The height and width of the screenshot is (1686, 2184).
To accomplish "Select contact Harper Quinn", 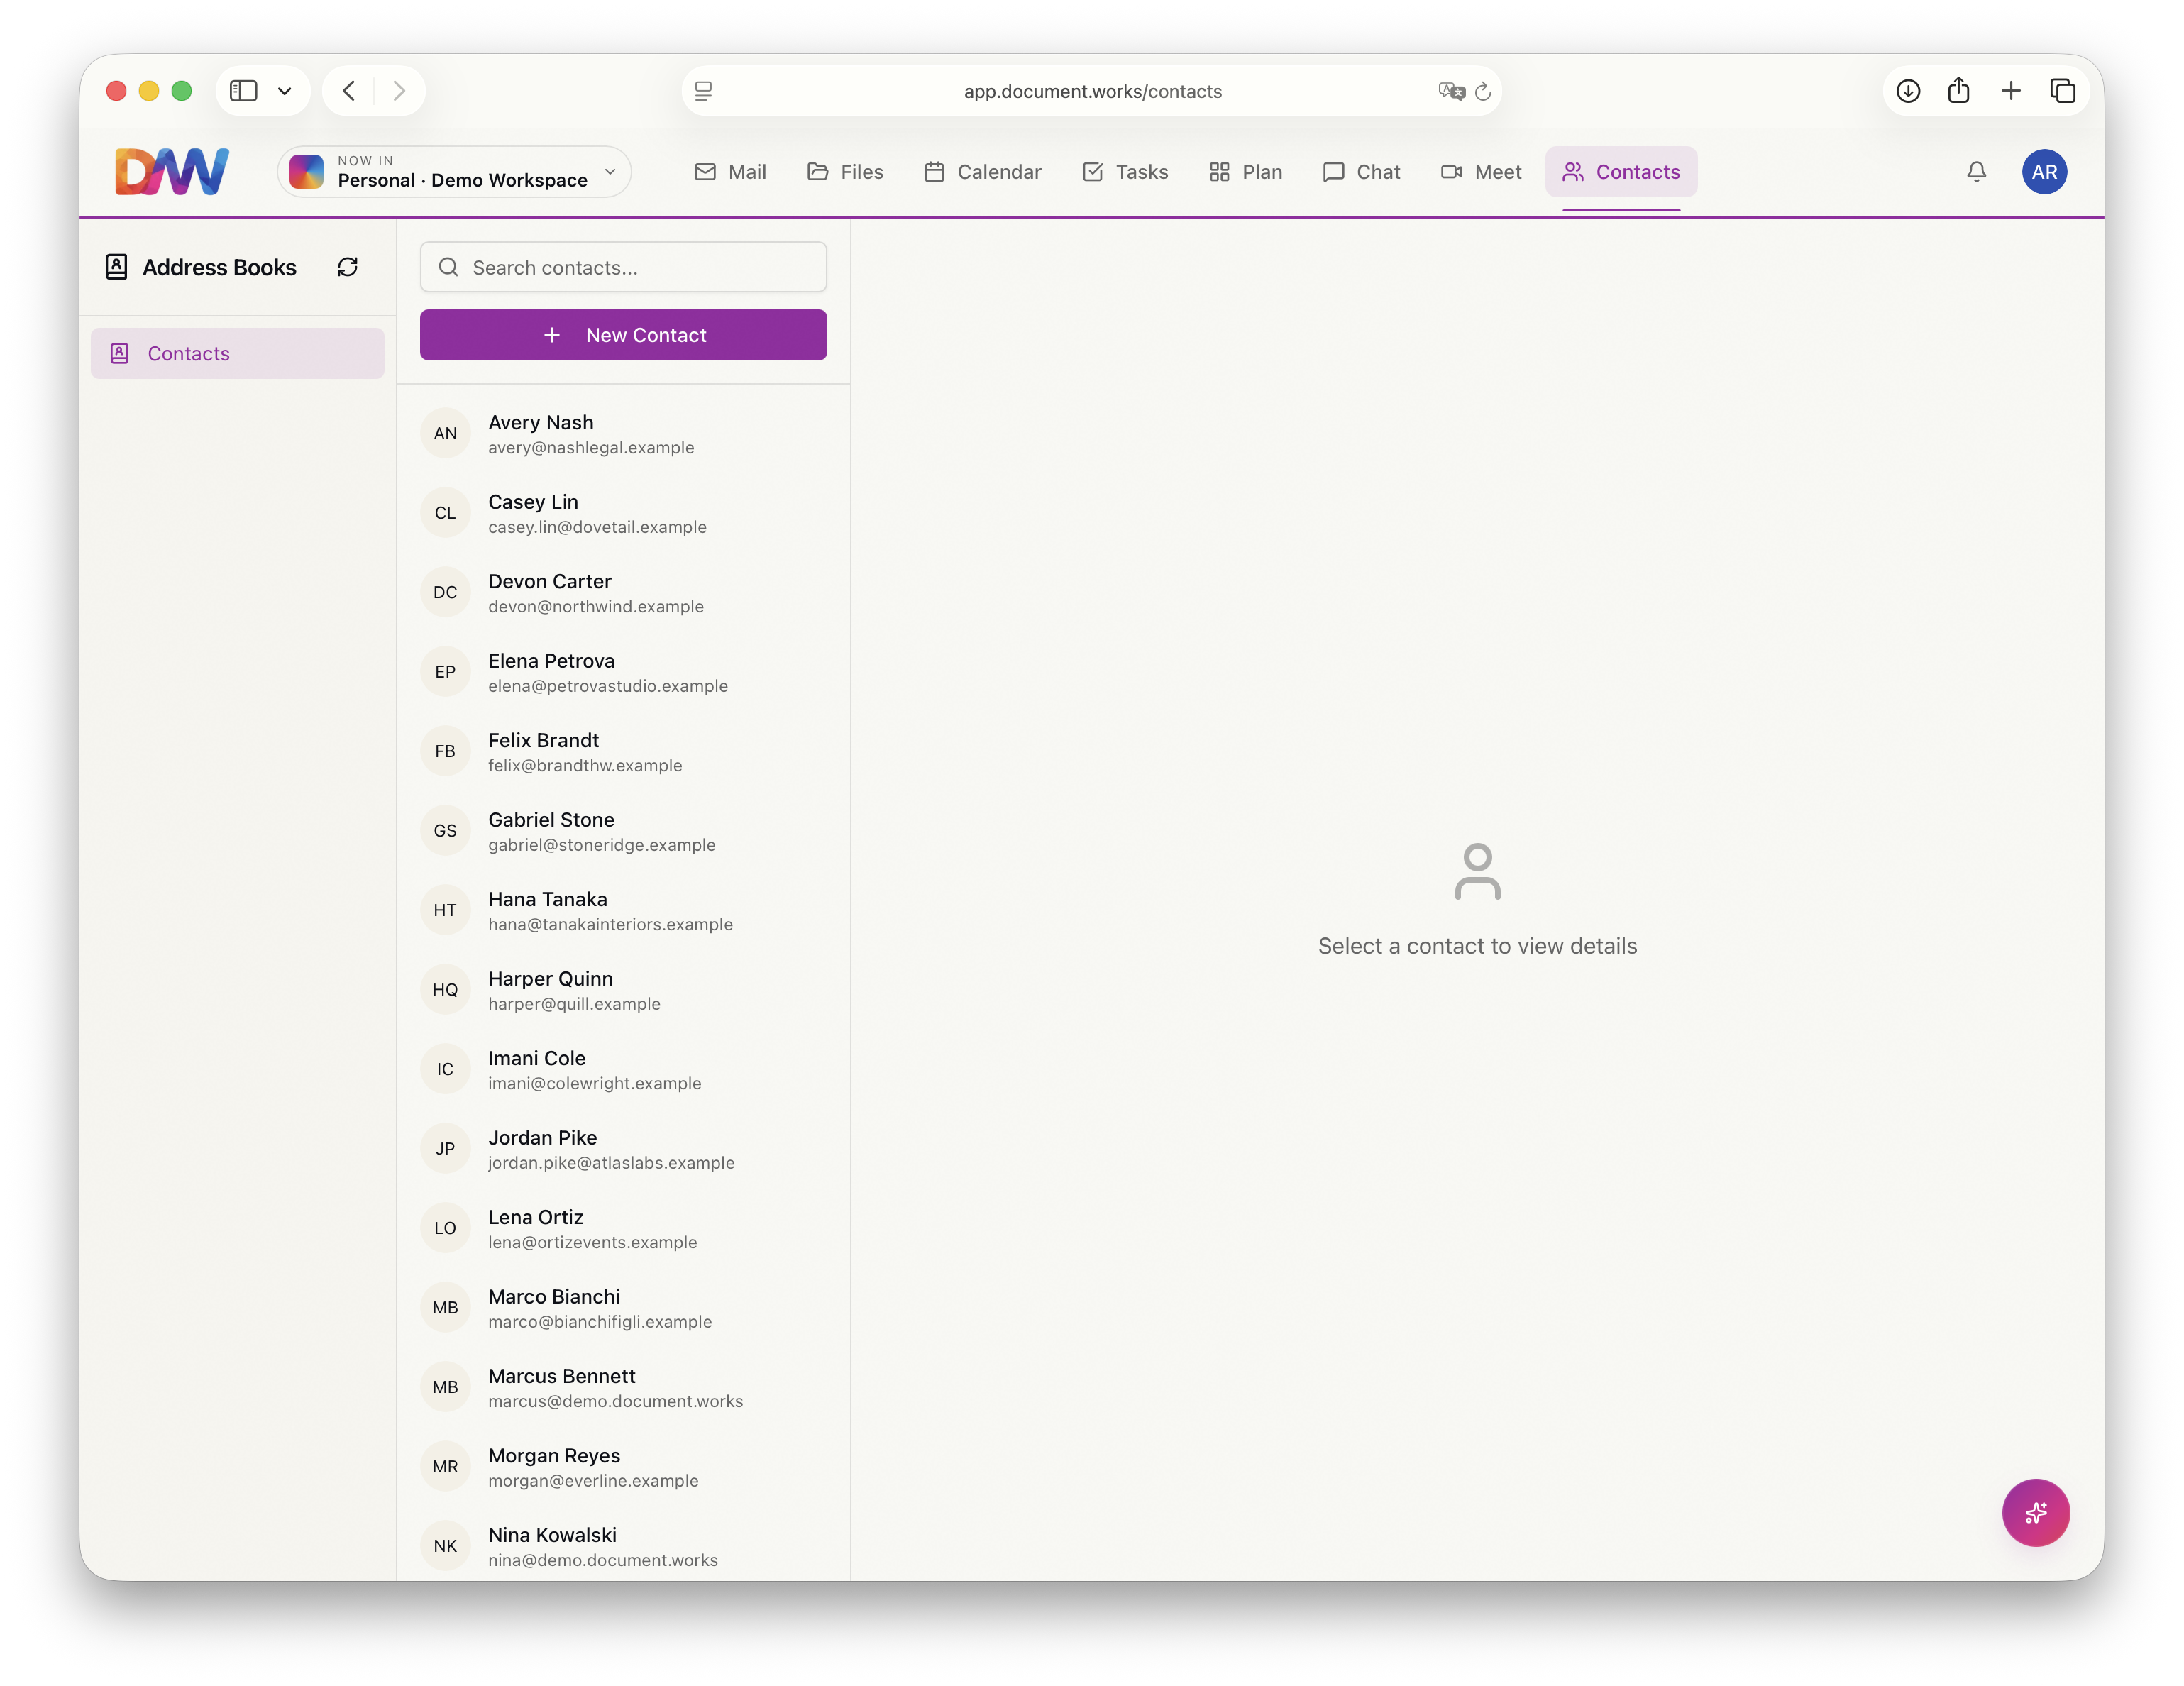I will pos(623,990).
